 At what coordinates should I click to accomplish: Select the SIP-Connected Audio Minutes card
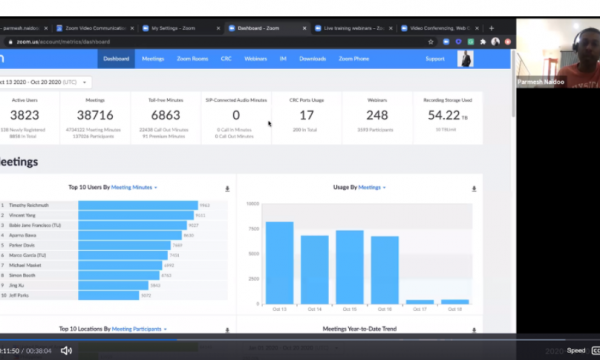236,118
